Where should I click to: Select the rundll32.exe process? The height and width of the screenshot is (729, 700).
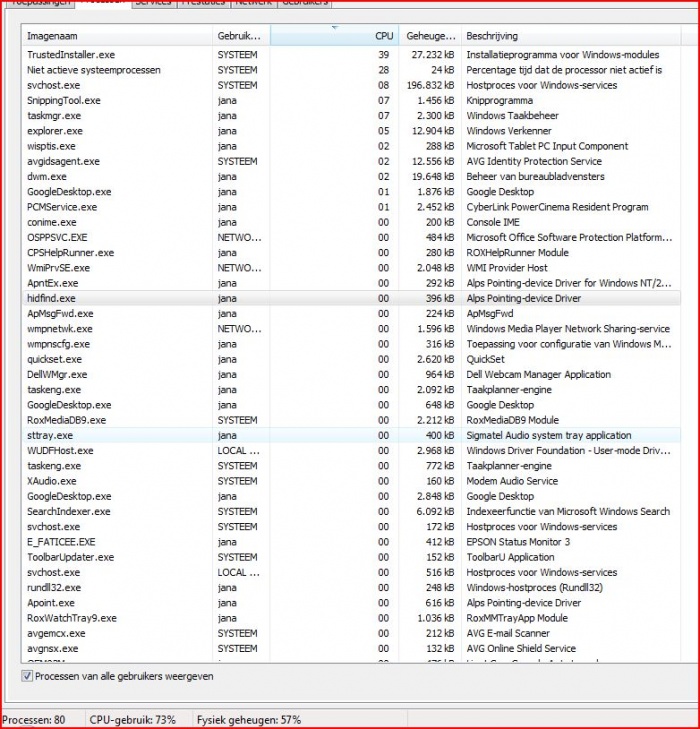(351, 588)
